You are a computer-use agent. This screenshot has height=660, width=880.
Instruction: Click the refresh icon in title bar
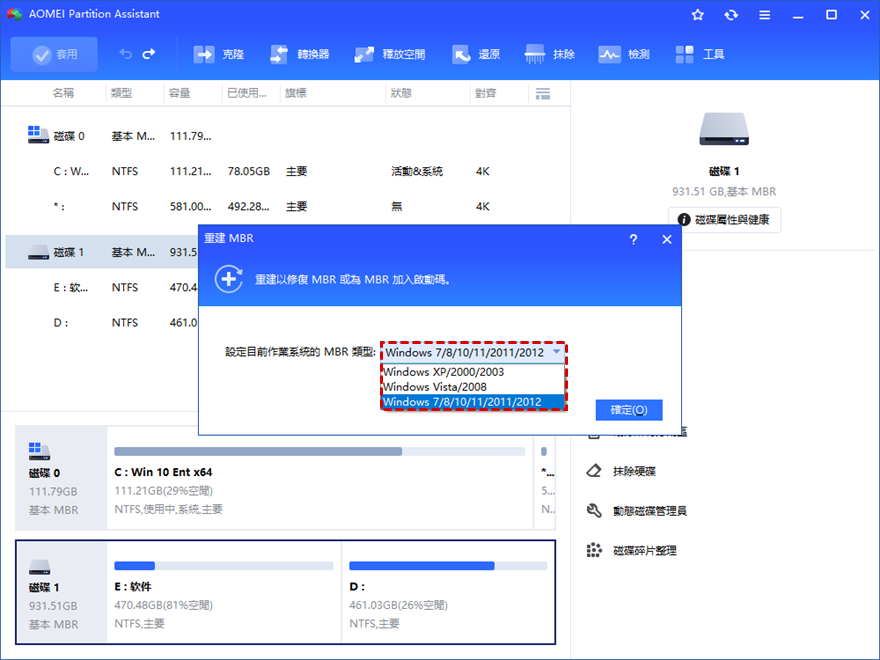point(731,15)
